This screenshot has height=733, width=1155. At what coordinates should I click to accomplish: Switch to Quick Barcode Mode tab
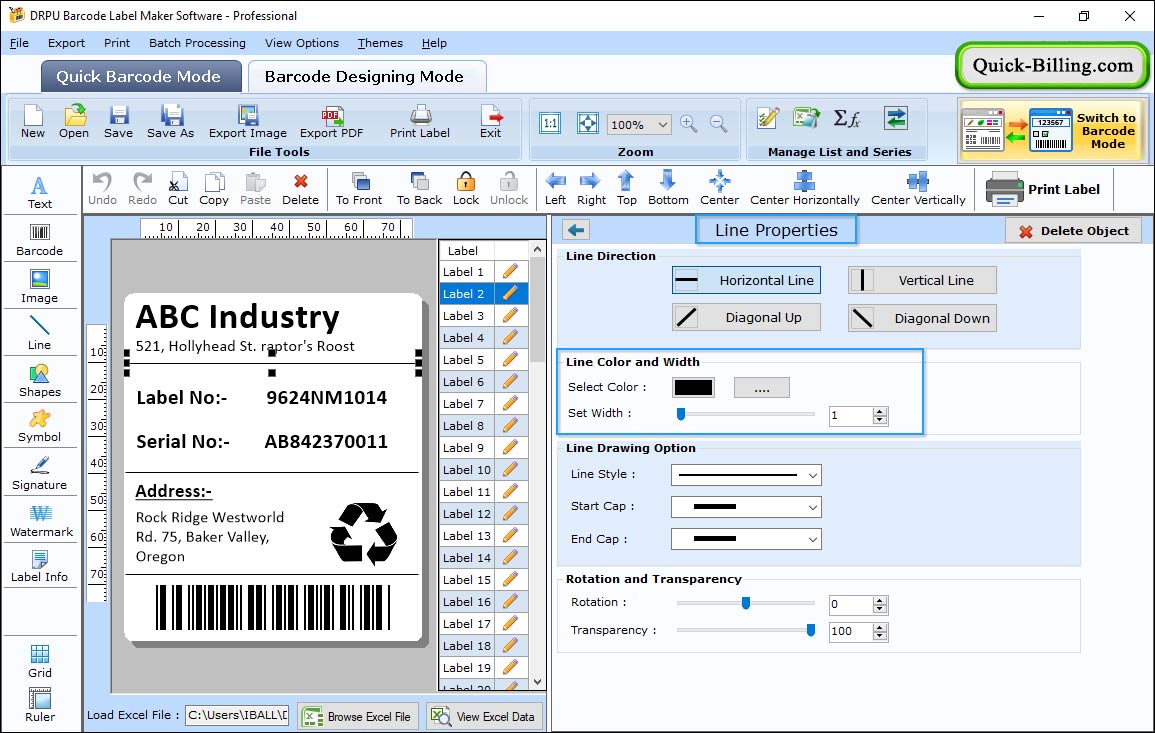[x=140, y=77]
